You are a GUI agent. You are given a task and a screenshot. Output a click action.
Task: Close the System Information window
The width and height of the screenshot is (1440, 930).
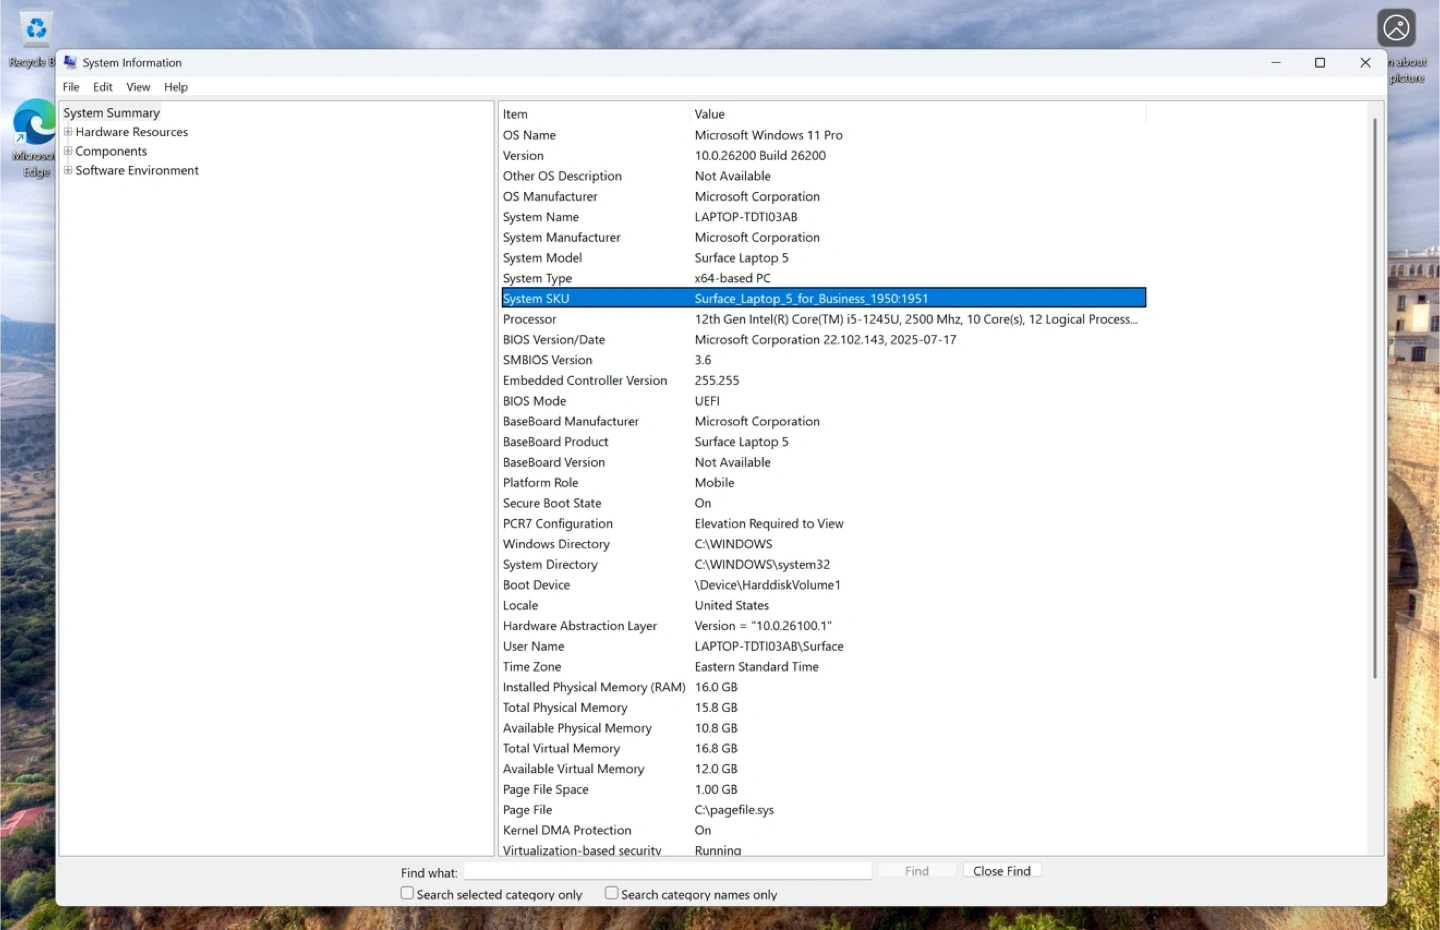[1365, 62]
